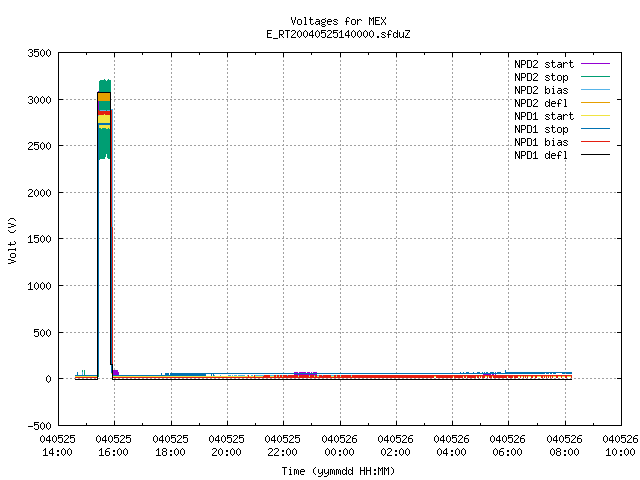Click the dark blue NPD1 stop legend line
This screenshot has height=480, width=640.
595,129
